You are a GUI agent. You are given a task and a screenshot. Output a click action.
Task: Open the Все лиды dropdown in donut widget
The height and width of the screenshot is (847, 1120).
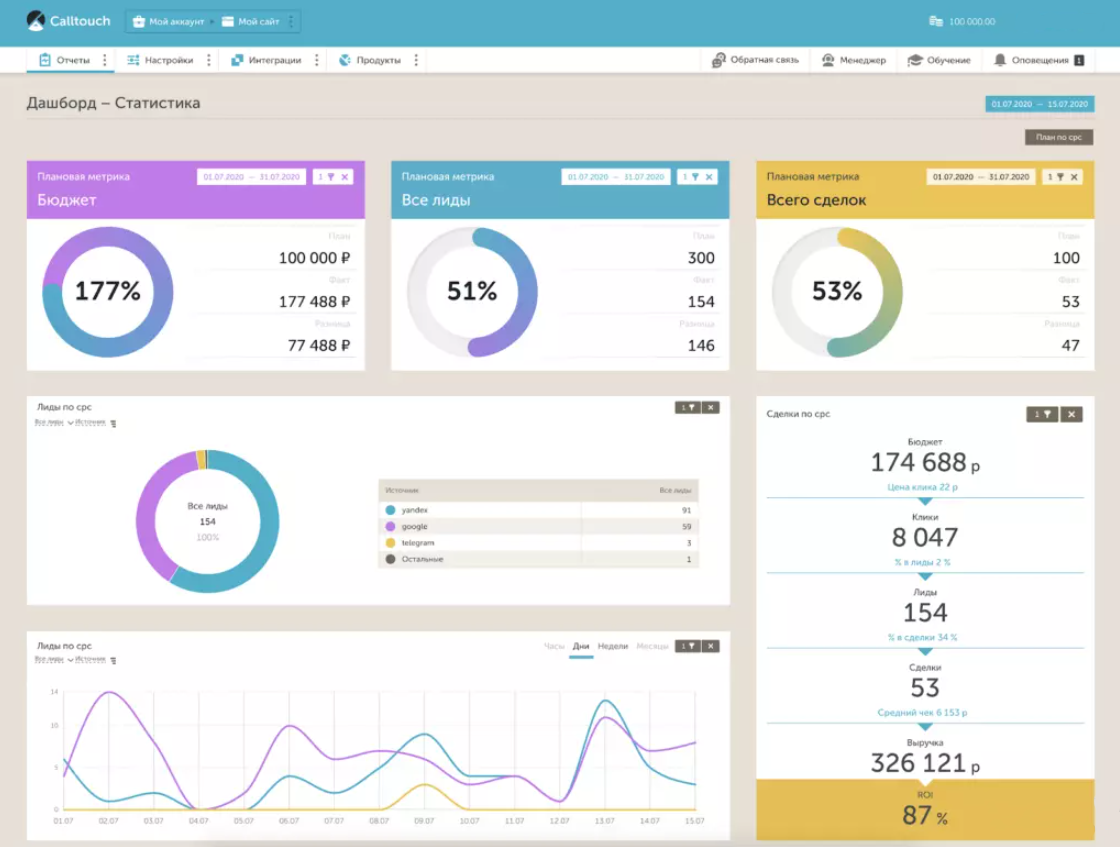53,423
